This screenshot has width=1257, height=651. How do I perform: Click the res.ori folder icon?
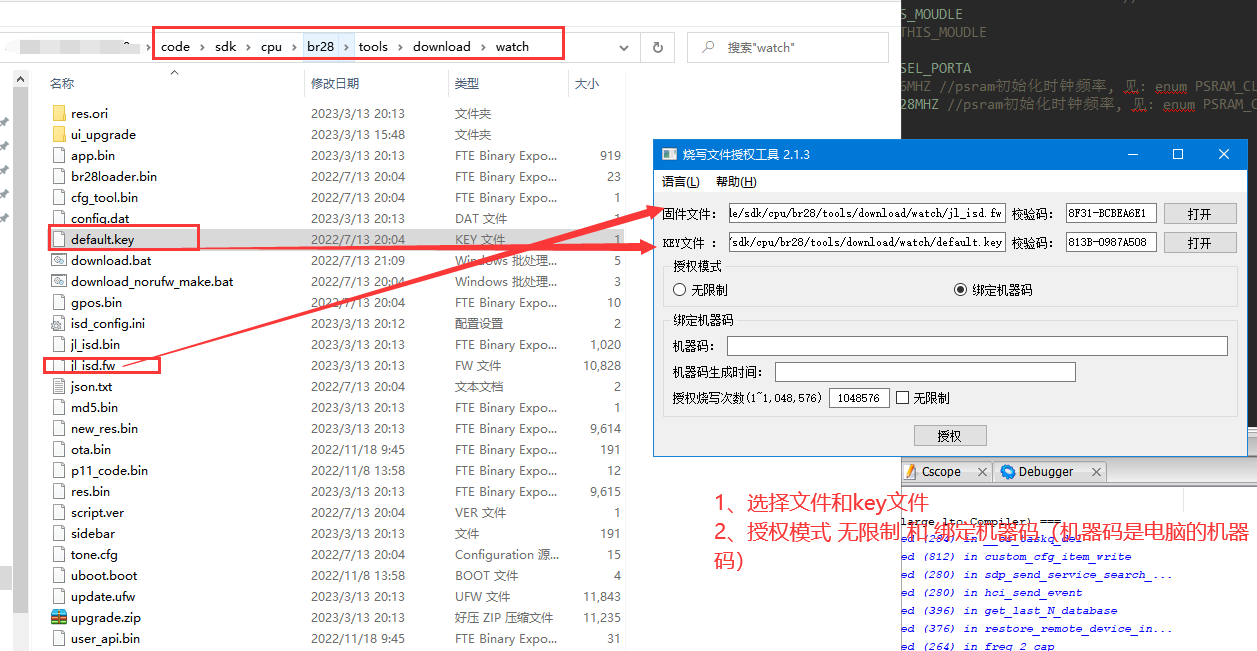point(59,114)
